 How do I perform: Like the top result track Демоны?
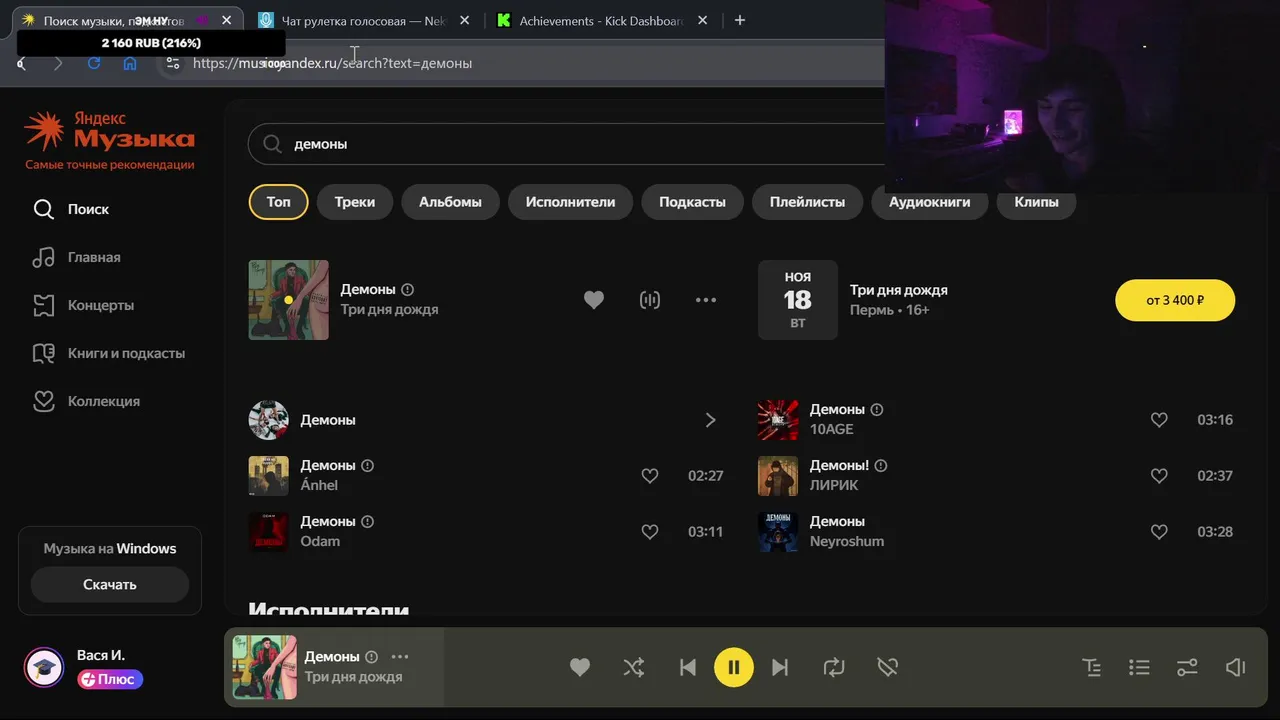594,300
